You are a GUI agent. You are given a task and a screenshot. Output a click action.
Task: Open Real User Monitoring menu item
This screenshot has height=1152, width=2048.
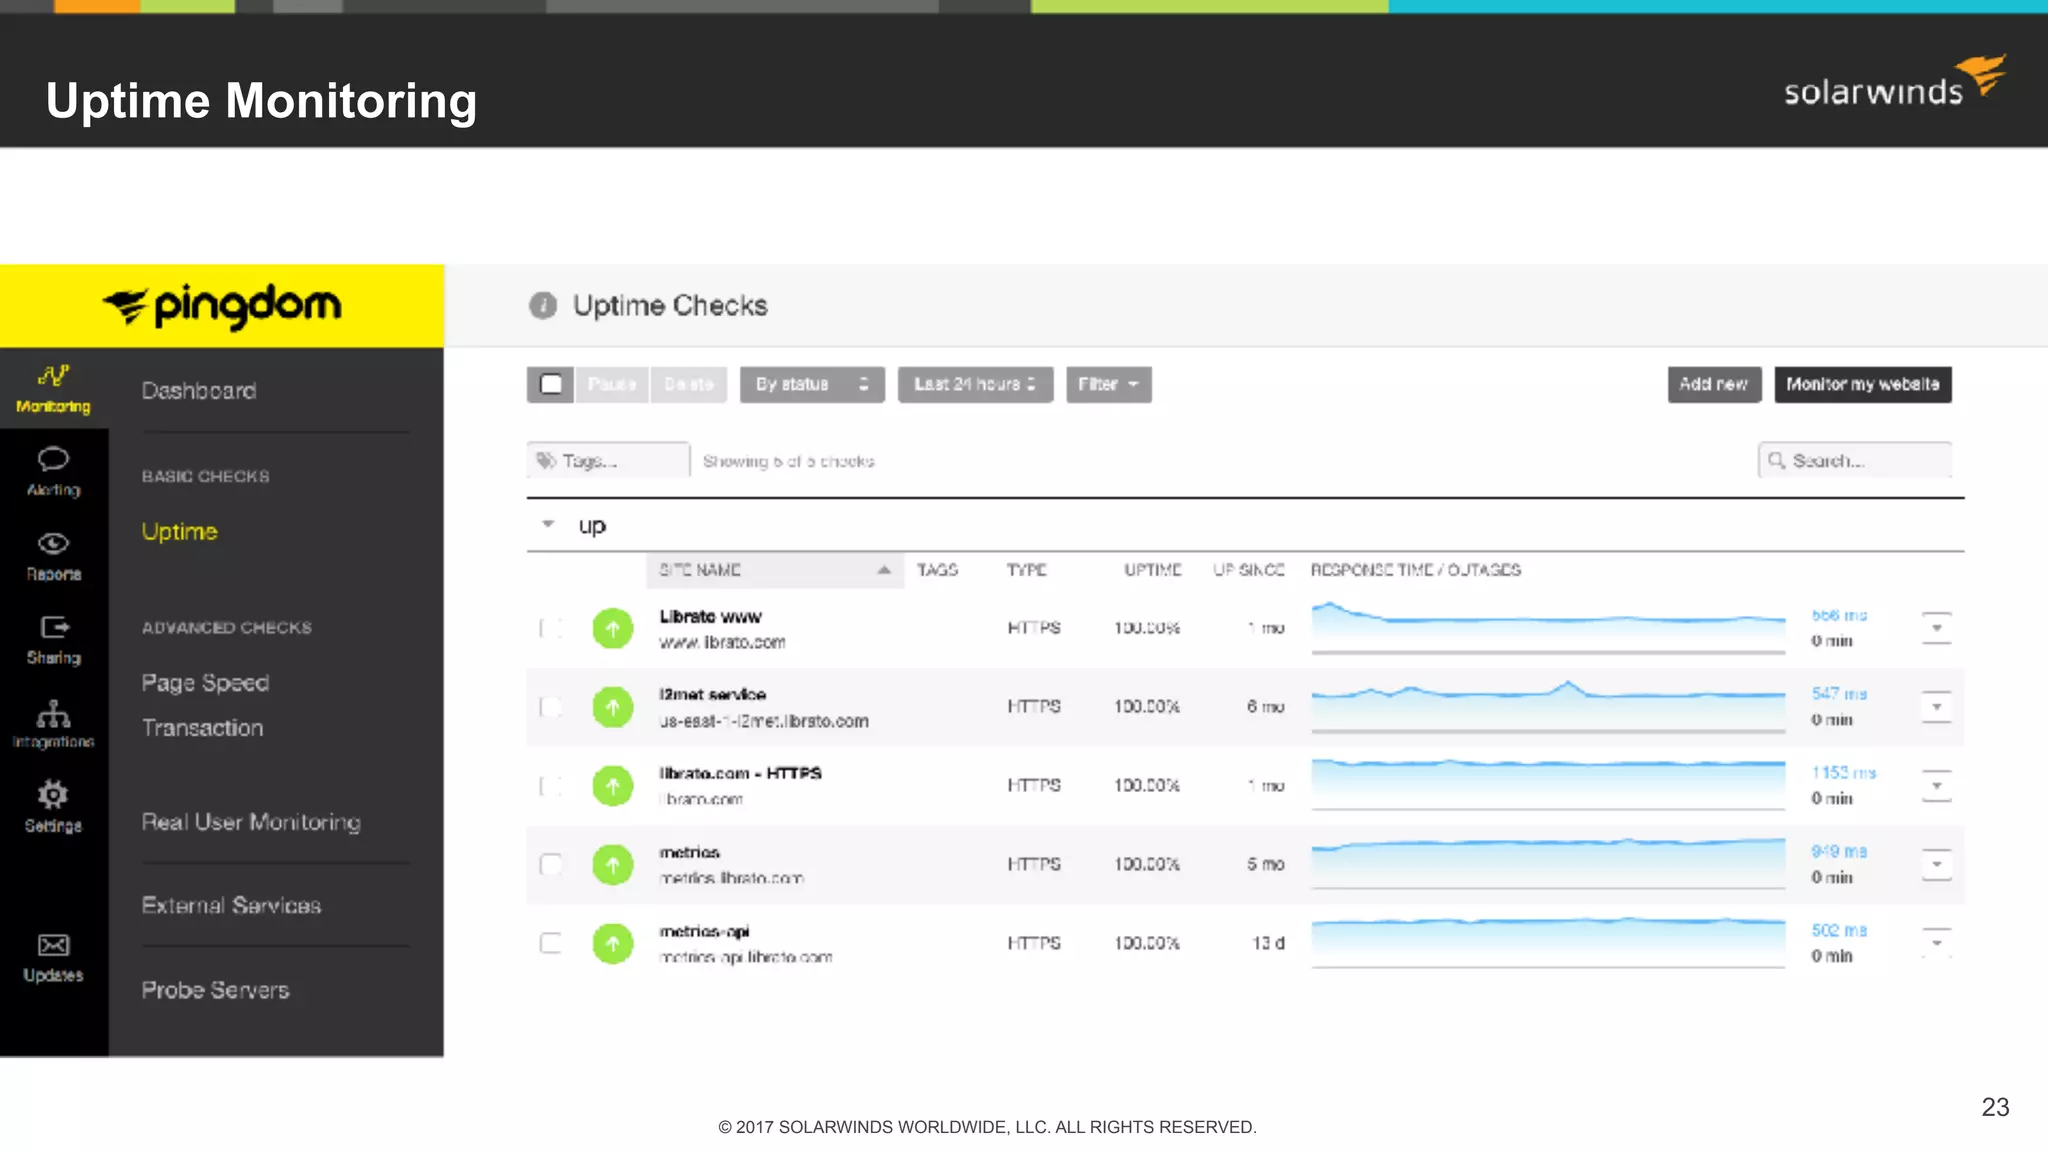(x=251, y=822)
